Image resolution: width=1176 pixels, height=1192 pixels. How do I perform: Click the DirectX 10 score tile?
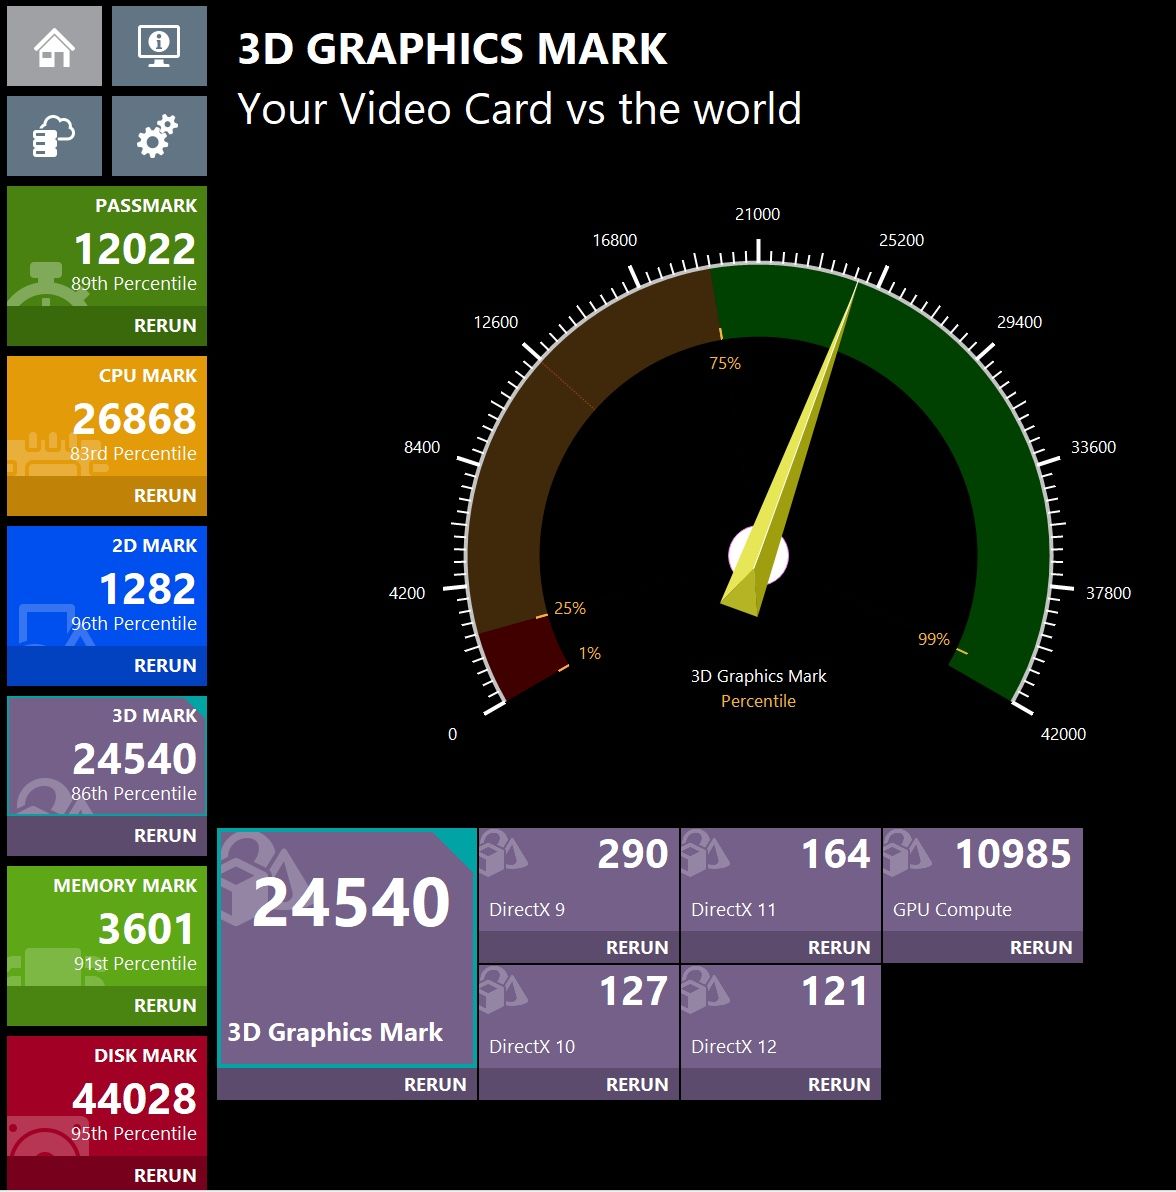click(x=578, y=1016)
